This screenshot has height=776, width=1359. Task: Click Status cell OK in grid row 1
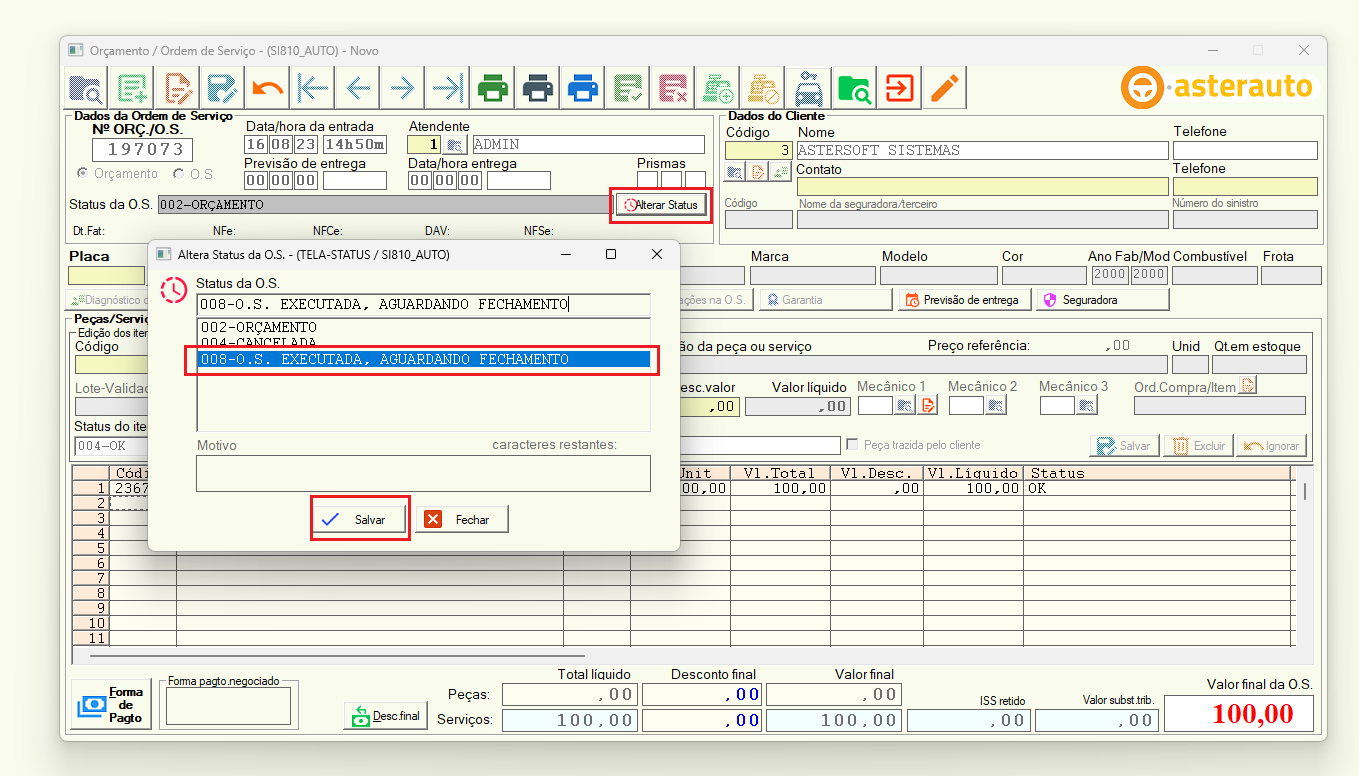tap(1157, 488)
